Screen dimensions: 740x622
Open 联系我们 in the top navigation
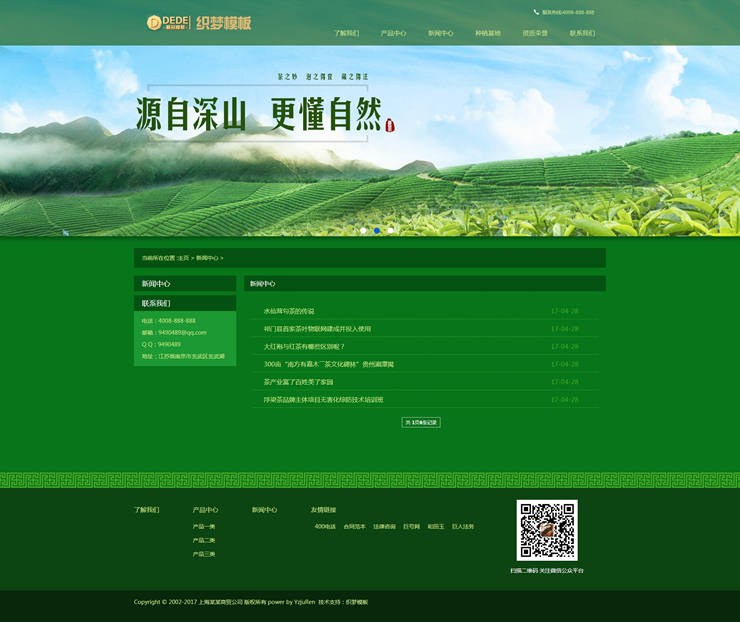[582, 33]
